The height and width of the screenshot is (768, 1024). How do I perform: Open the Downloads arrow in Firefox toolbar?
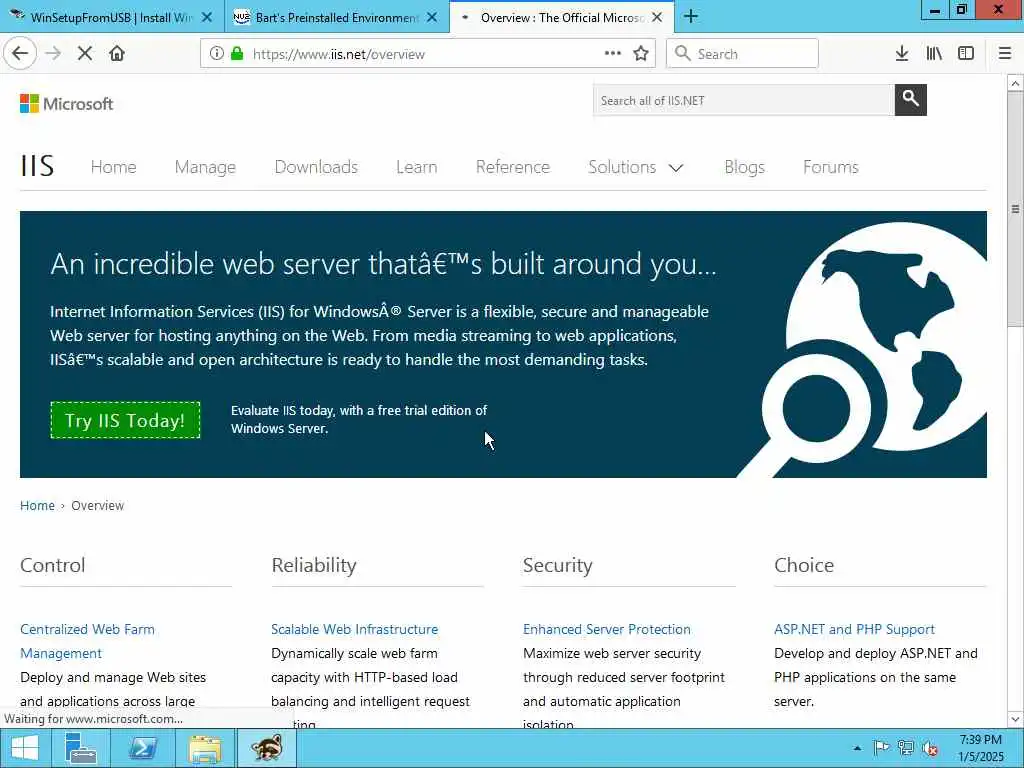point(902,54)
